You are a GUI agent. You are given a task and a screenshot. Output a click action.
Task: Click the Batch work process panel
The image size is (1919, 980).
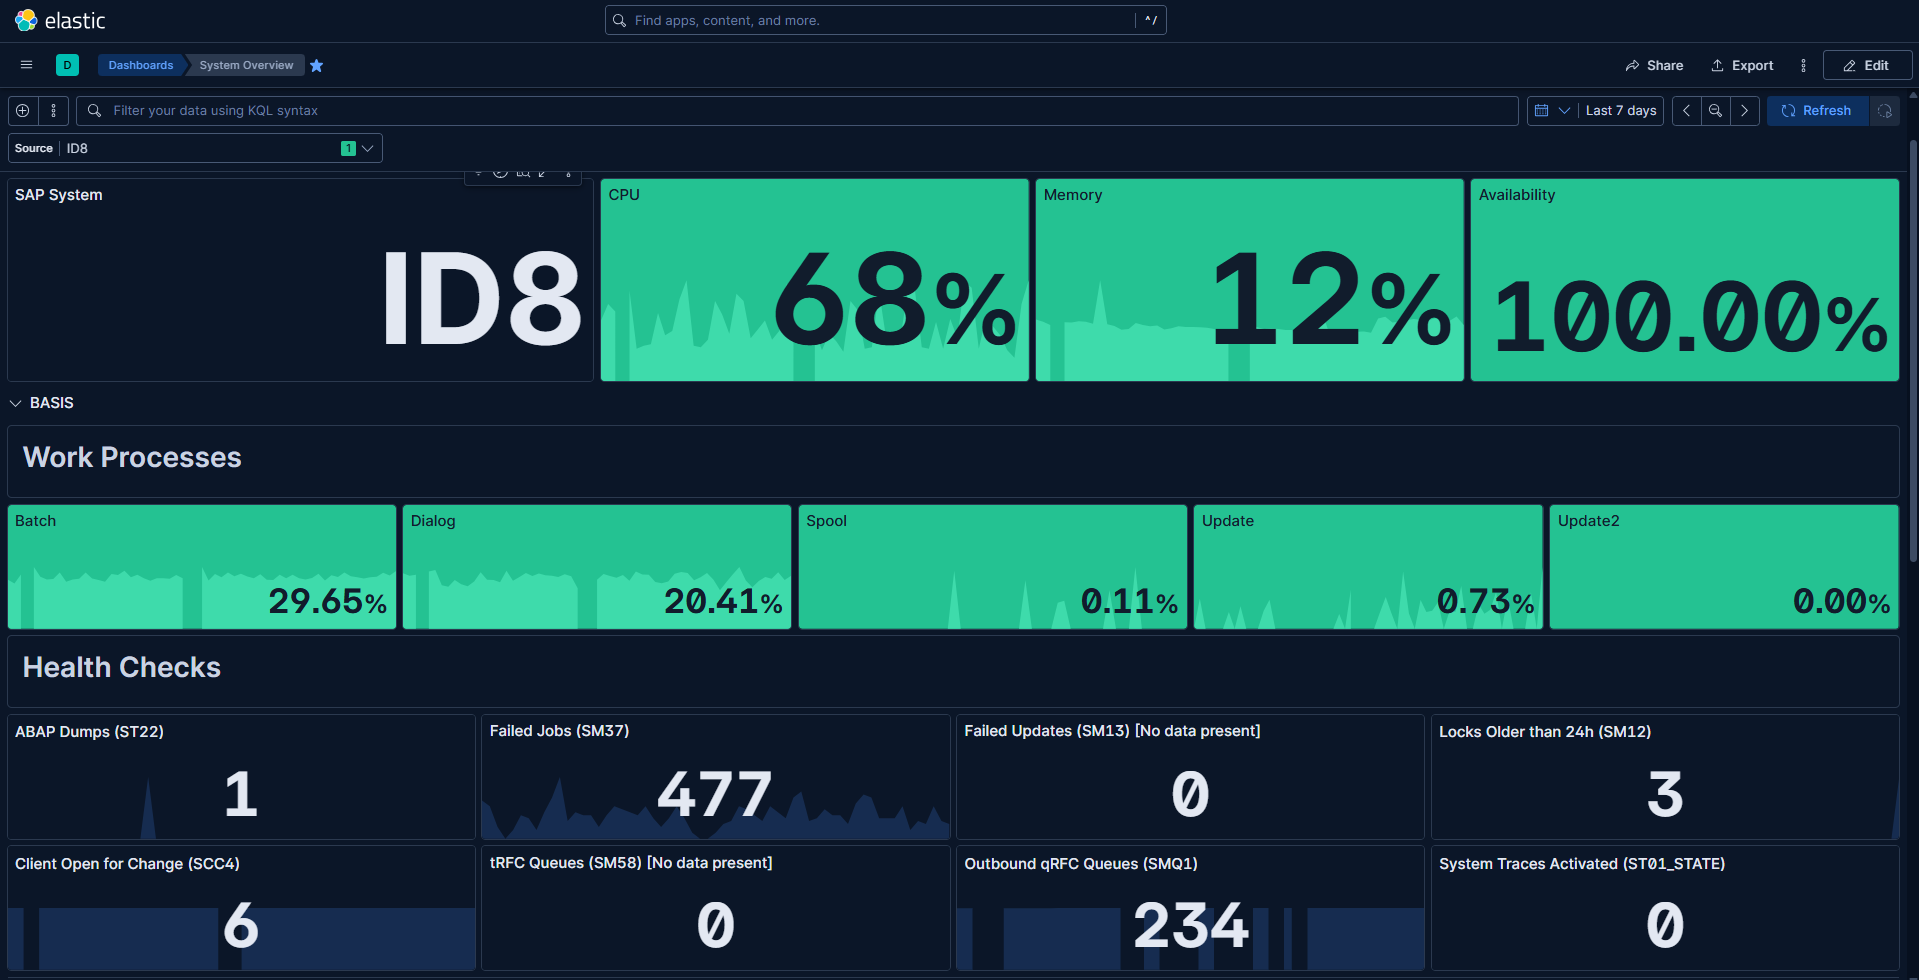pyautogui.click(x=202, y=567)
